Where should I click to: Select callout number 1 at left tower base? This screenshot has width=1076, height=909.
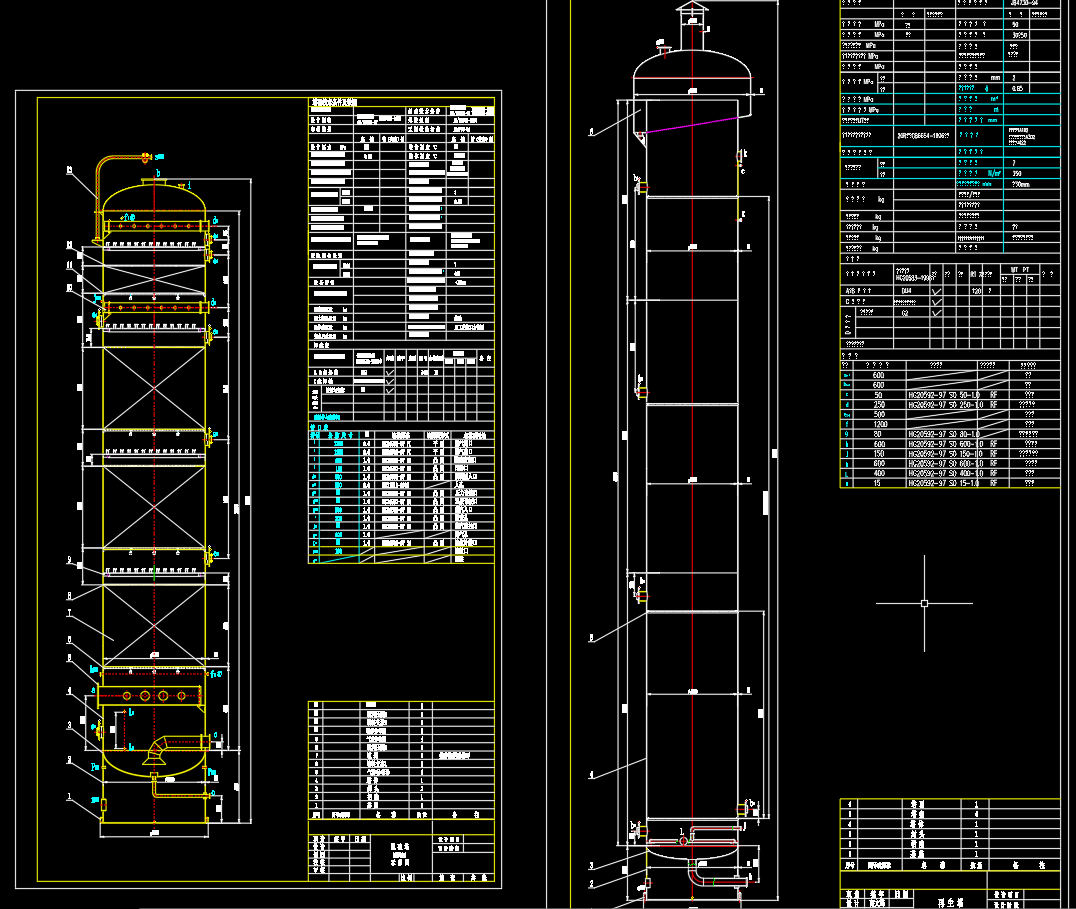[x=69, y=797]
